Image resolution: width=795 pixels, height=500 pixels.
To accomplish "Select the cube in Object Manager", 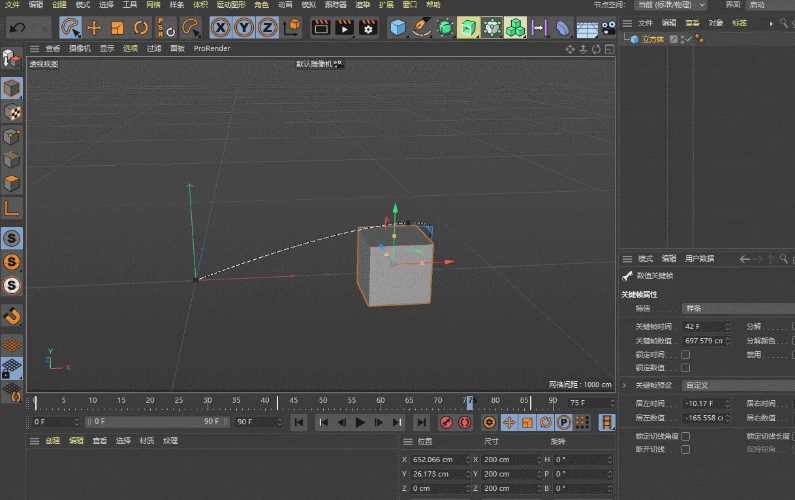I will (x=652, y=39).
